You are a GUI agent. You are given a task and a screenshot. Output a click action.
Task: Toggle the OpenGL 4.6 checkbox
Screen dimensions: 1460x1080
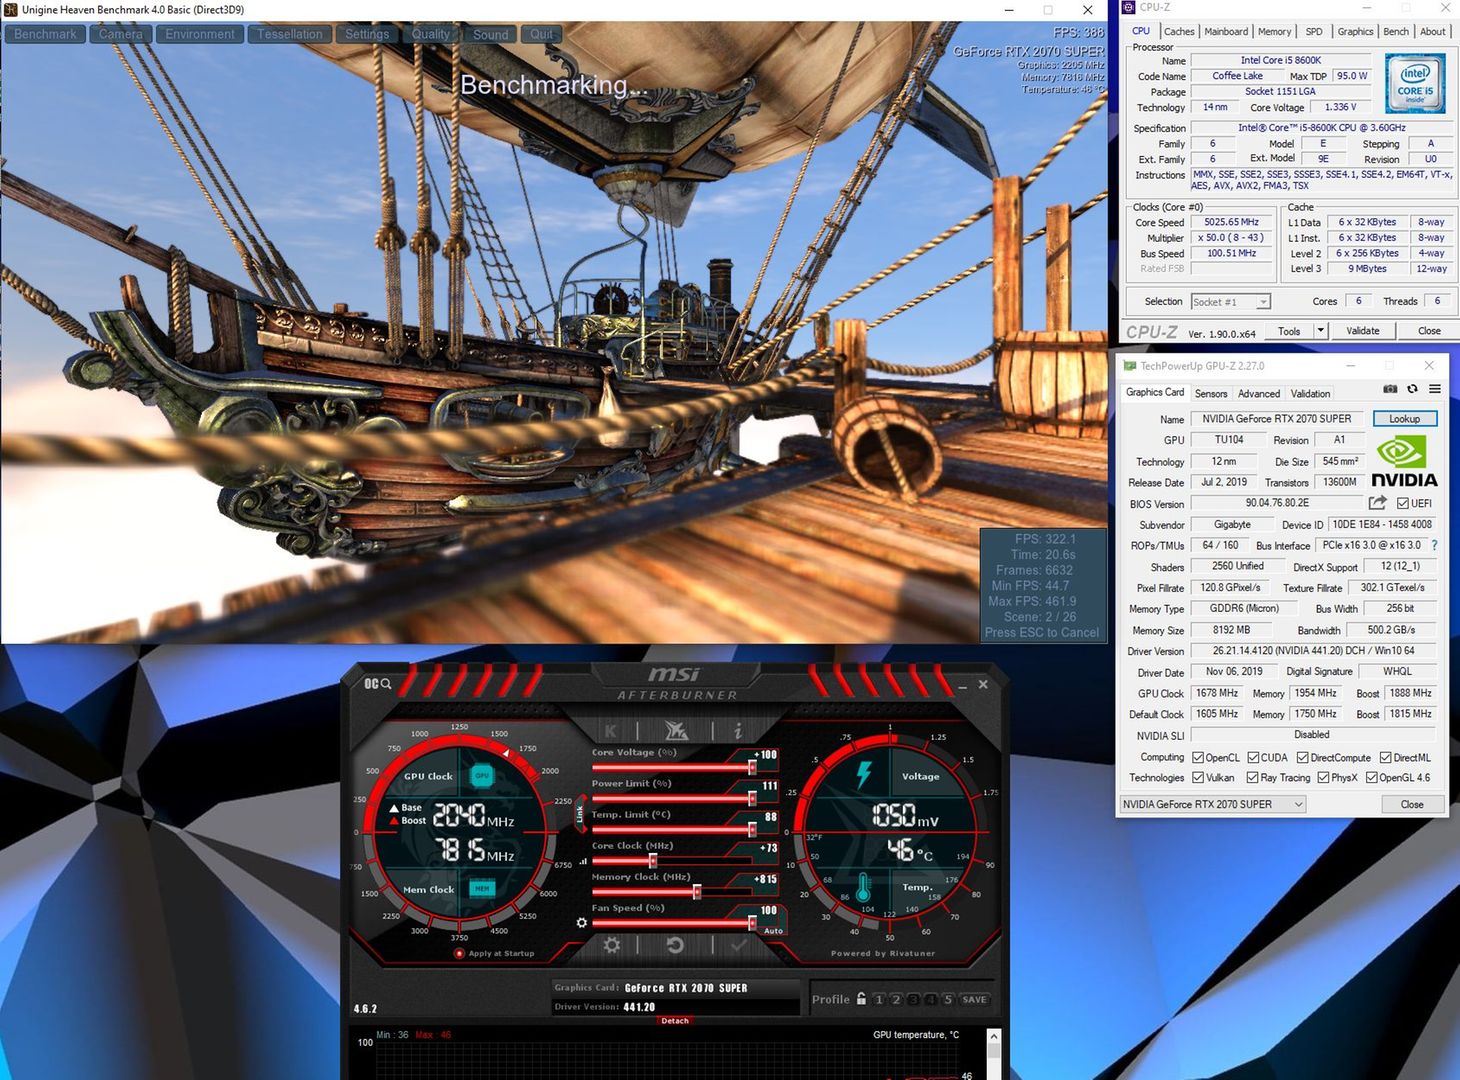click(x=1372, y=777)
